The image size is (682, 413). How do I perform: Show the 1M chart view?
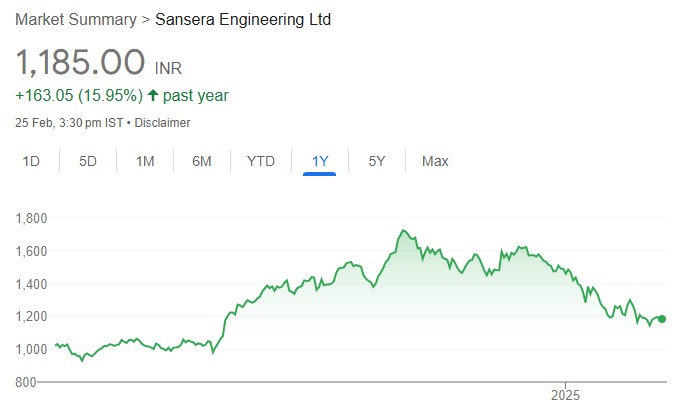pos(145,161)
